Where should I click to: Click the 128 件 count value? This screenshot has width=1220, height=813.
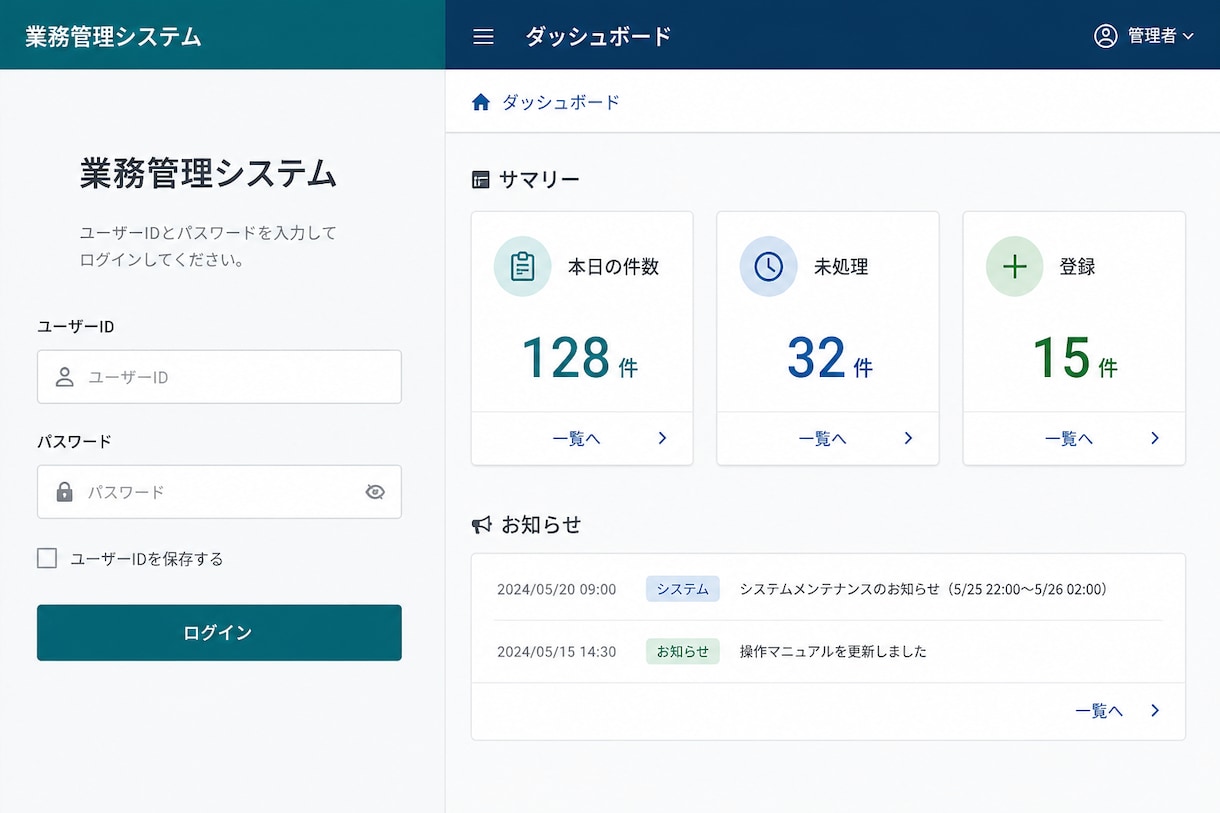coord(579,358)
